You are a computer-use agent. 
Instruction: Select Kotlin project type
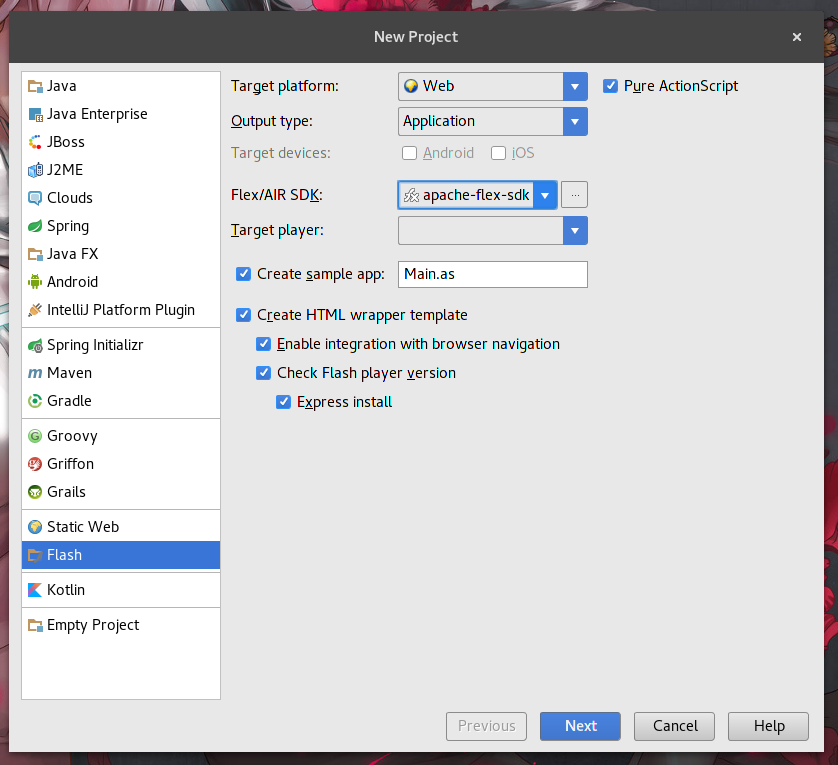point(121,590)
